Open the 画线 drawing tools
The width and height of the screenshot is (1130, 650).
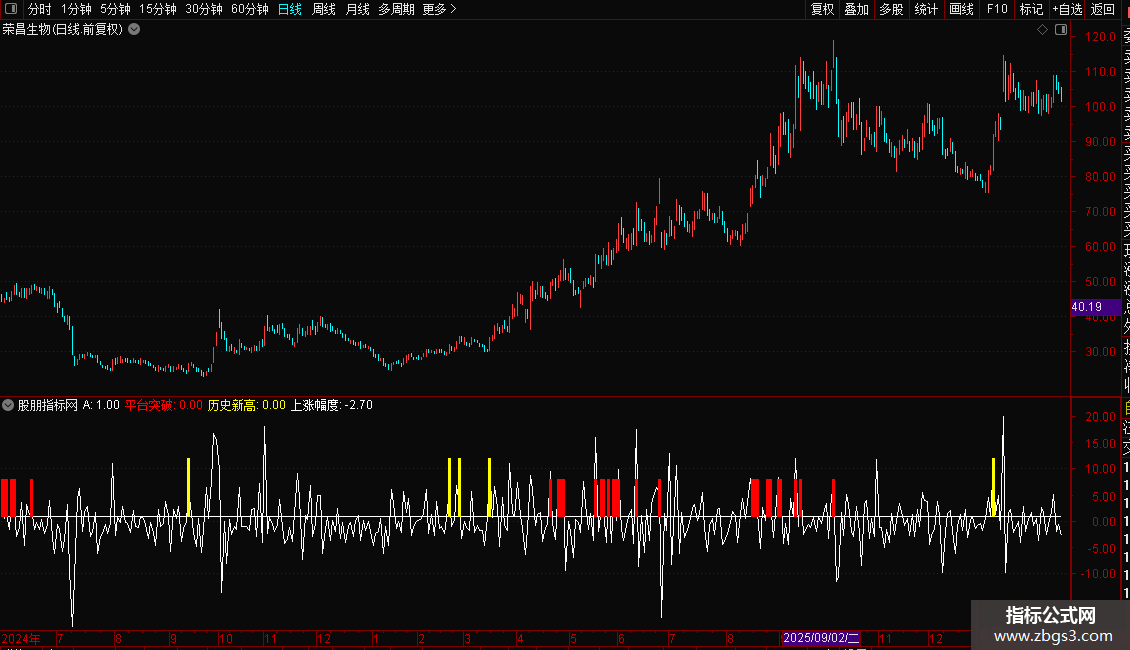pyautogui.click(x=961, y=9)
